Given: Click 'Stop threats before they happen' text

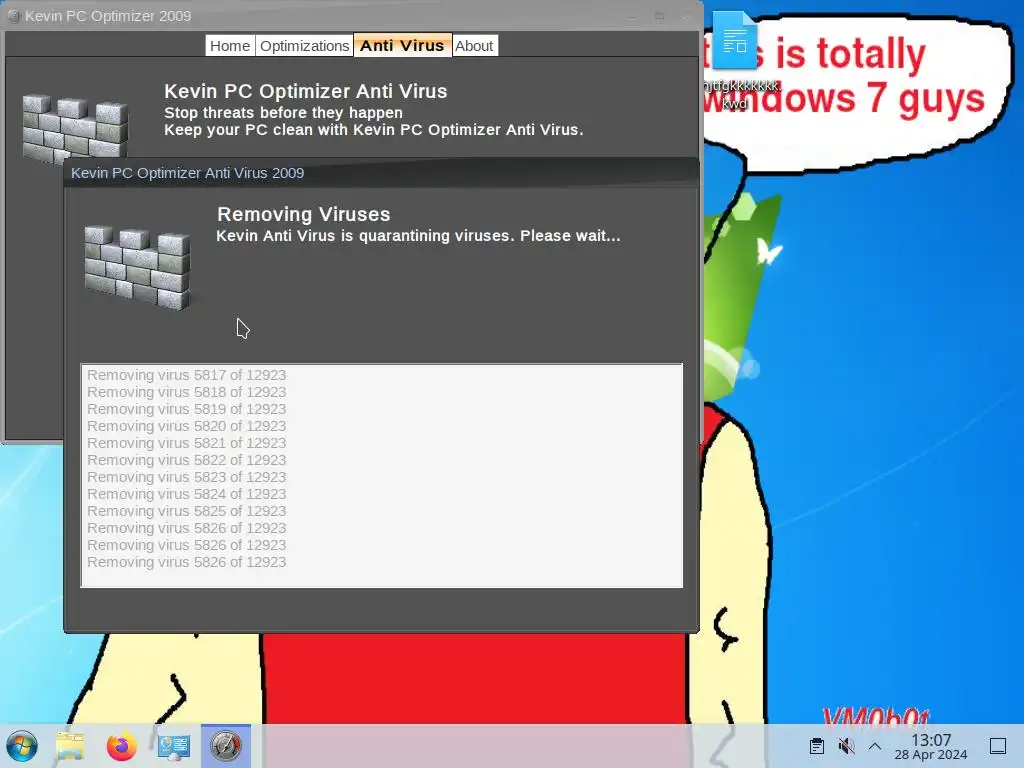Looking at the screenshot, I should pyautogui.click(x=283, y=112).
